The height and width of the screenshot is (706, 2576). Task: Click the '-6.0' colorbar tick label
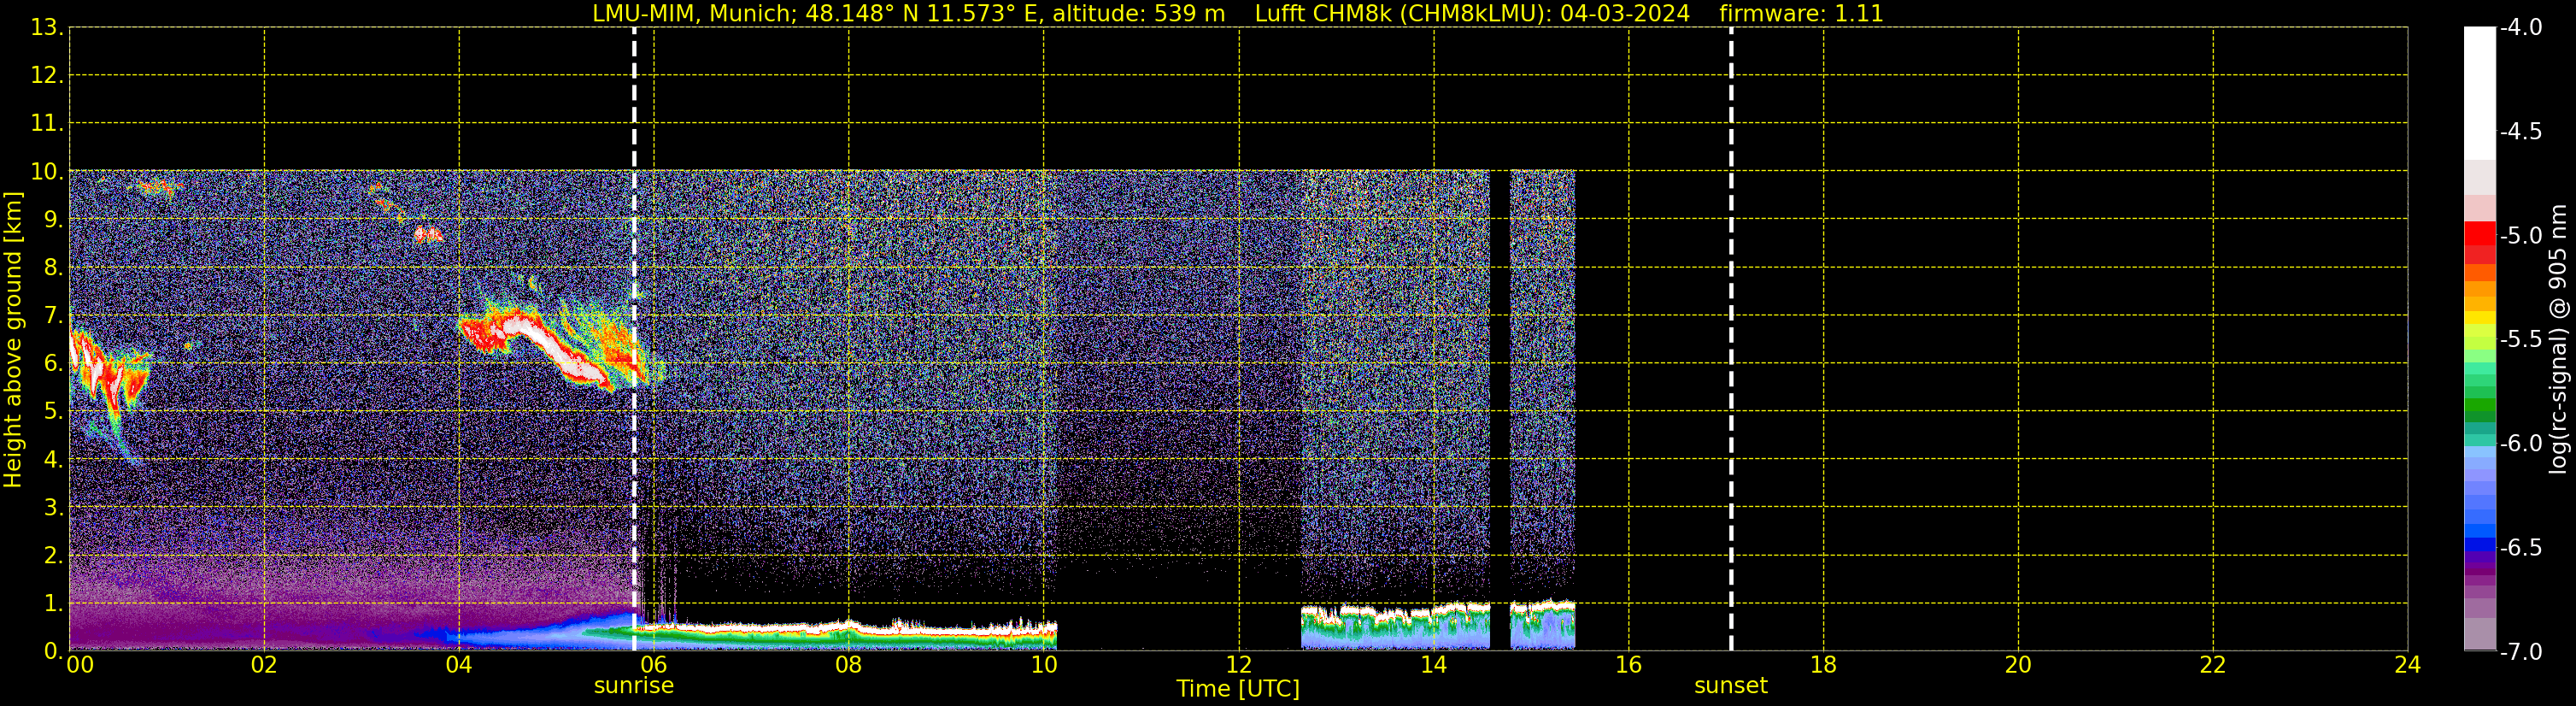[x=2520, y=444]
